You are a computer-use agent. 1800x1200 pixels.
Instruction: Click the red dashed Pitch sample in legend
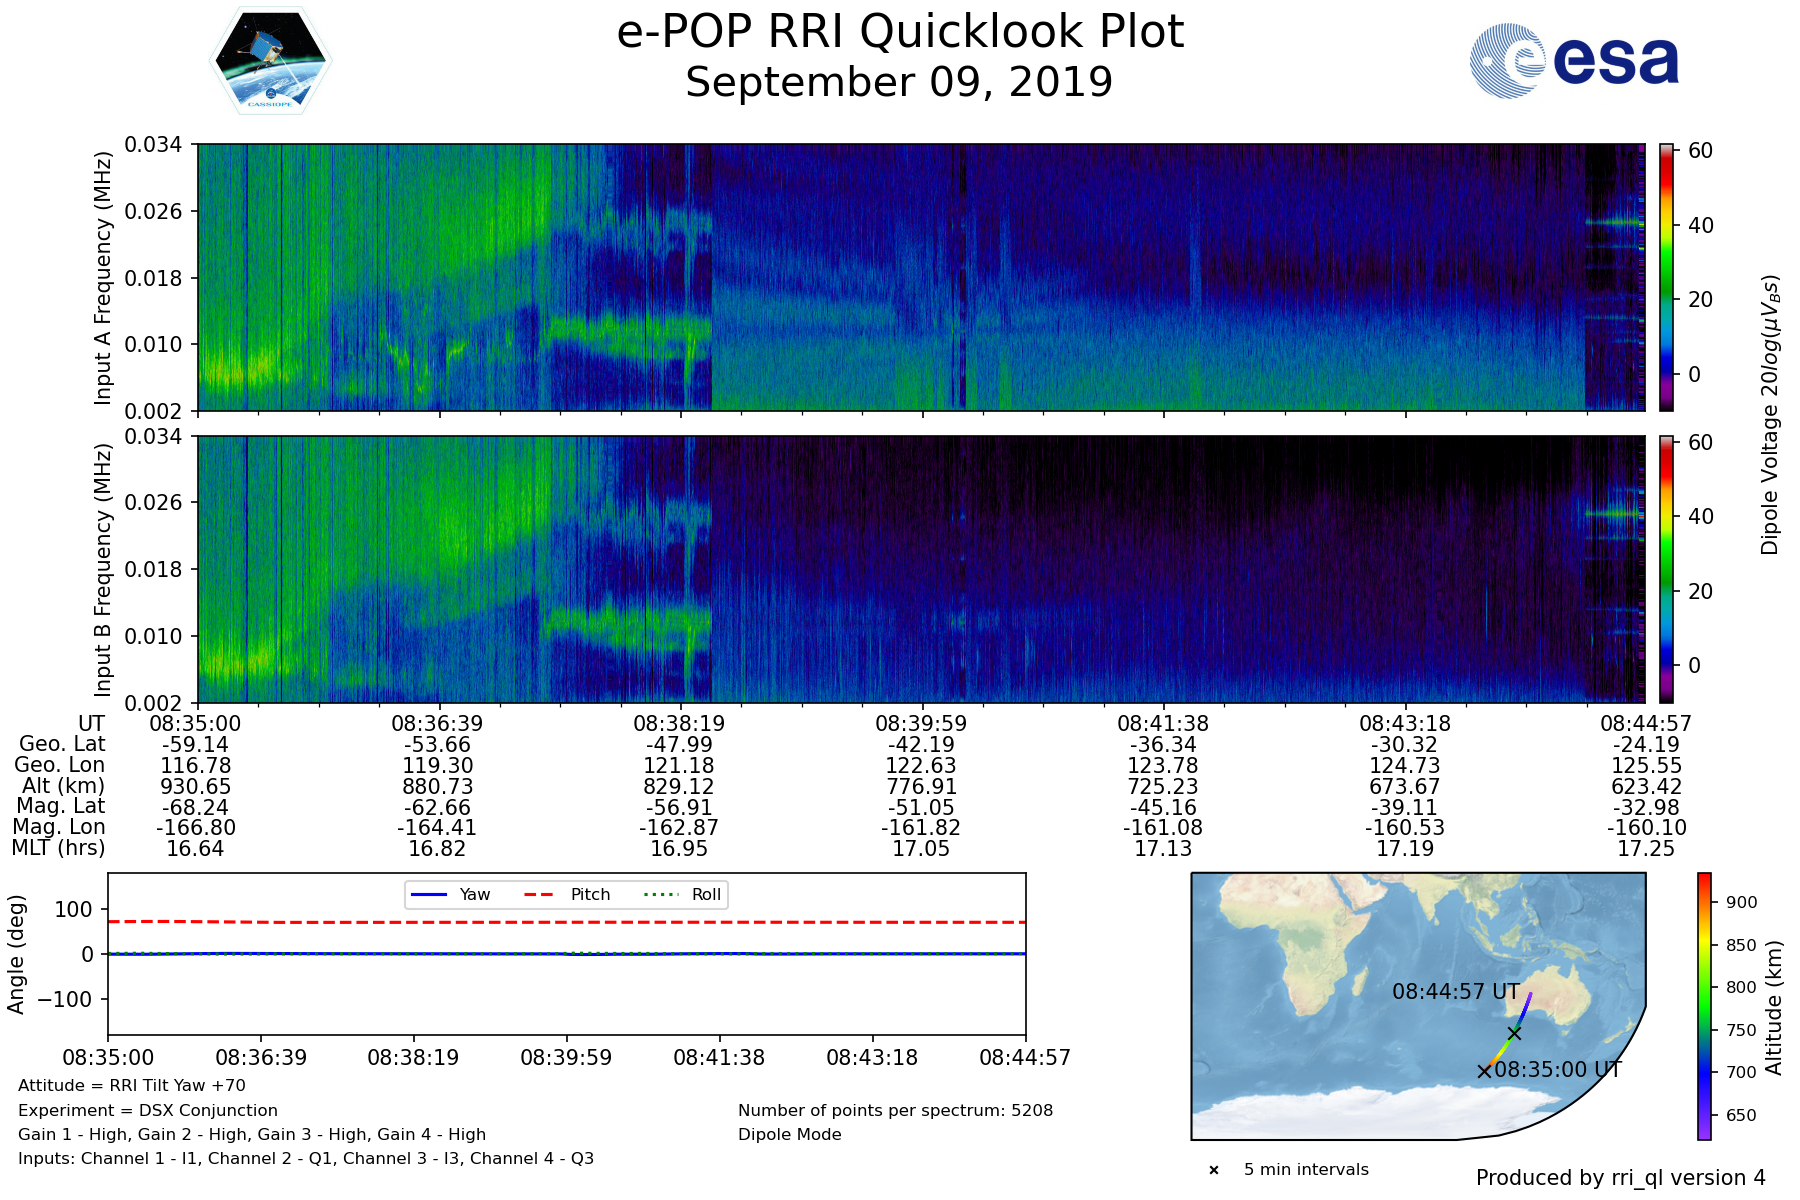[x=540, y=894]
